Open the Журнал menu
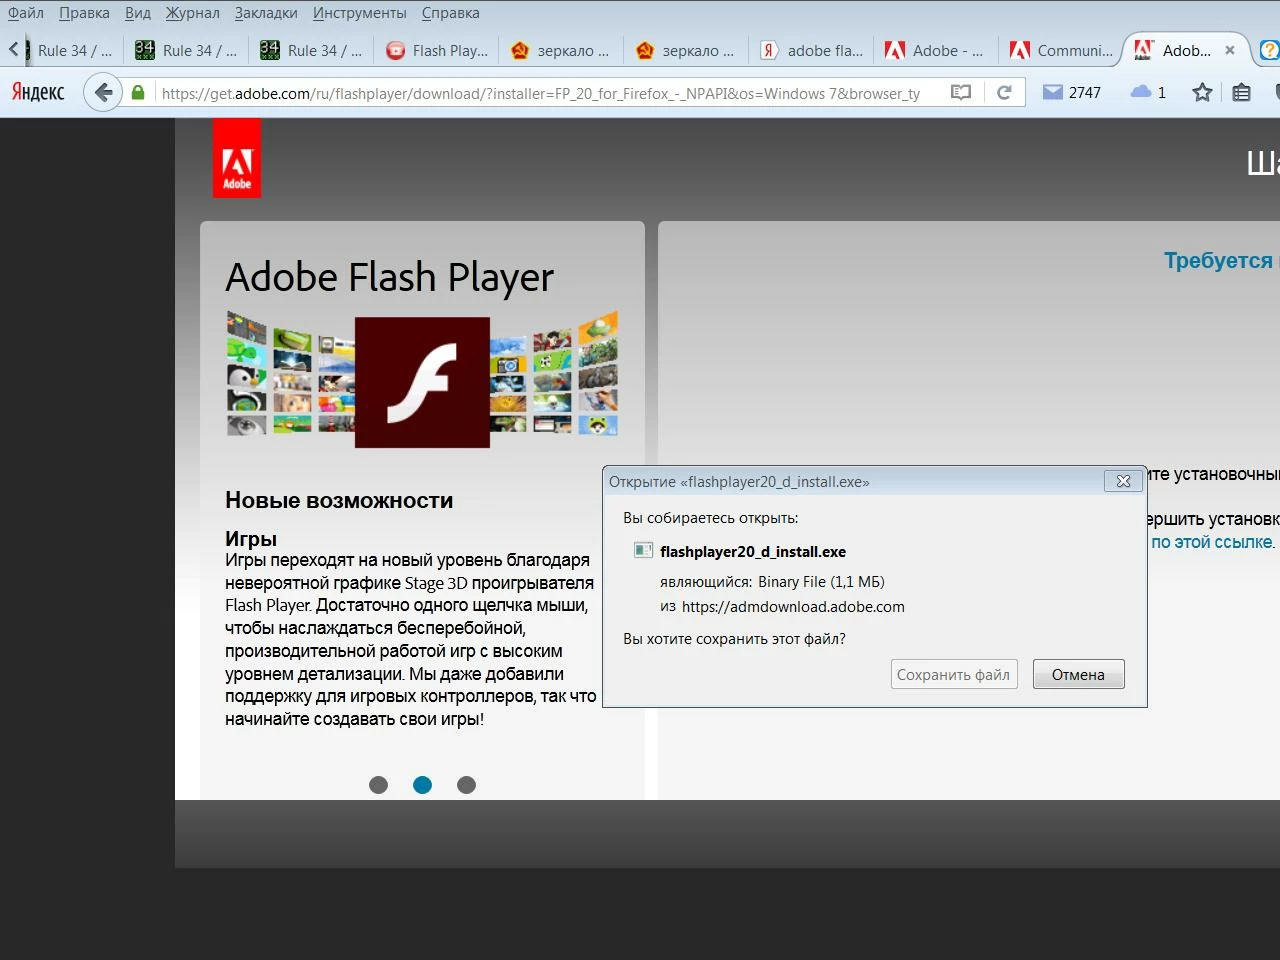1280x960 pixels. [192, 13]
